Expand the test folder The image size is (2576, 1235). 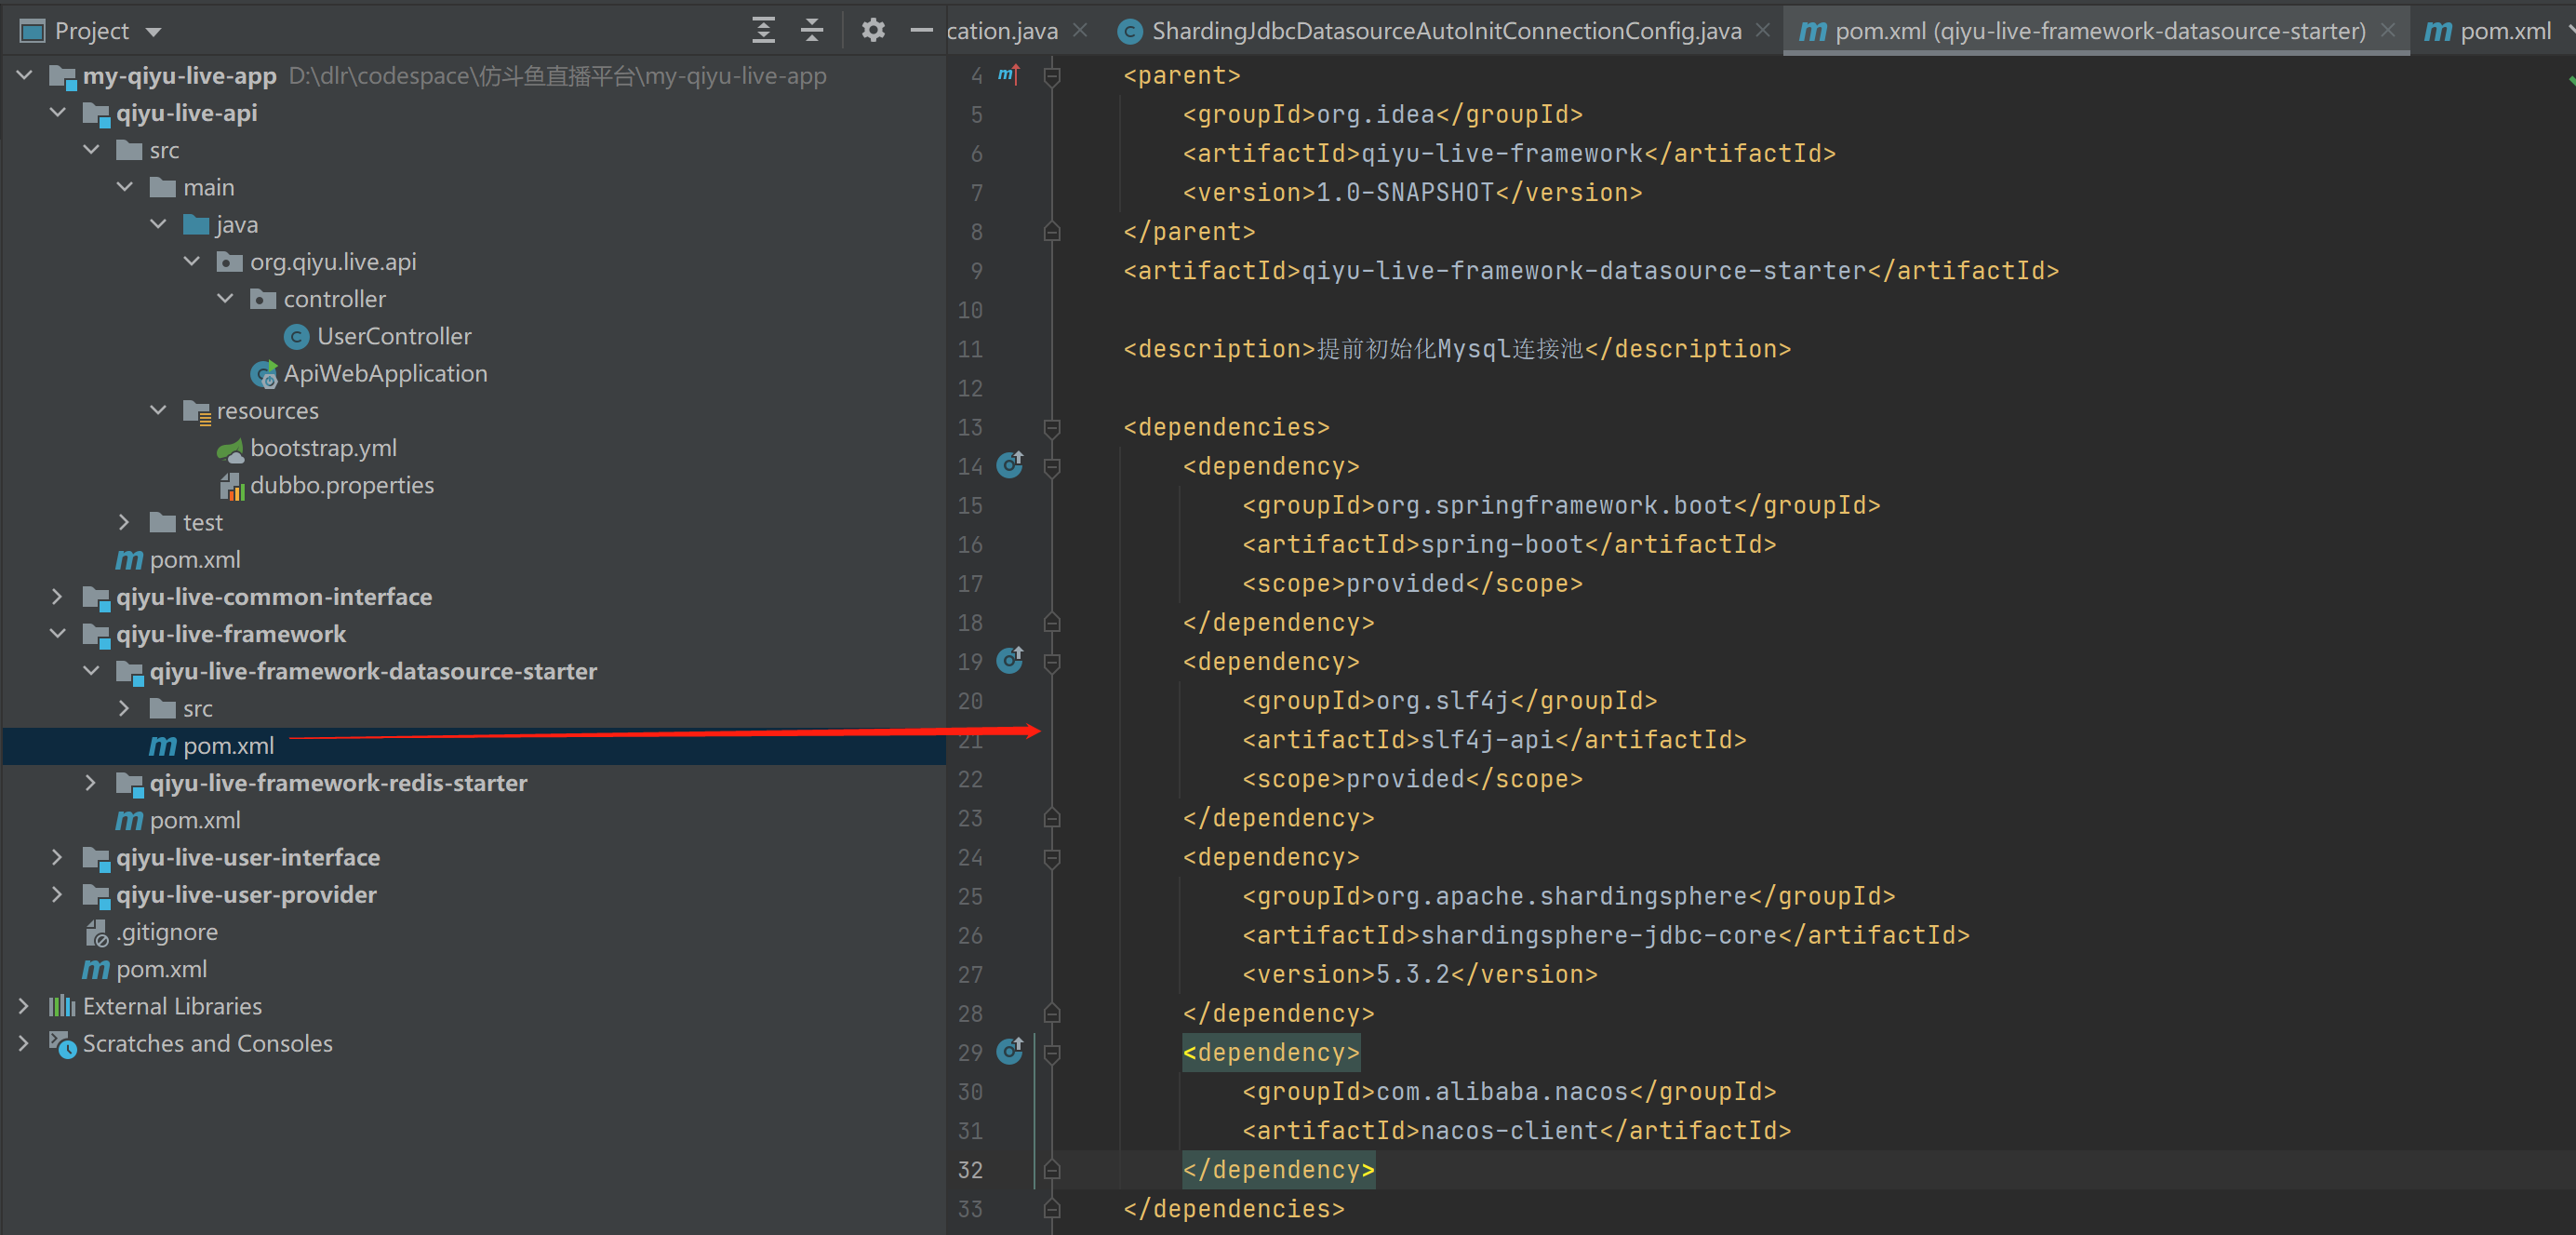(x=125, y=522)
